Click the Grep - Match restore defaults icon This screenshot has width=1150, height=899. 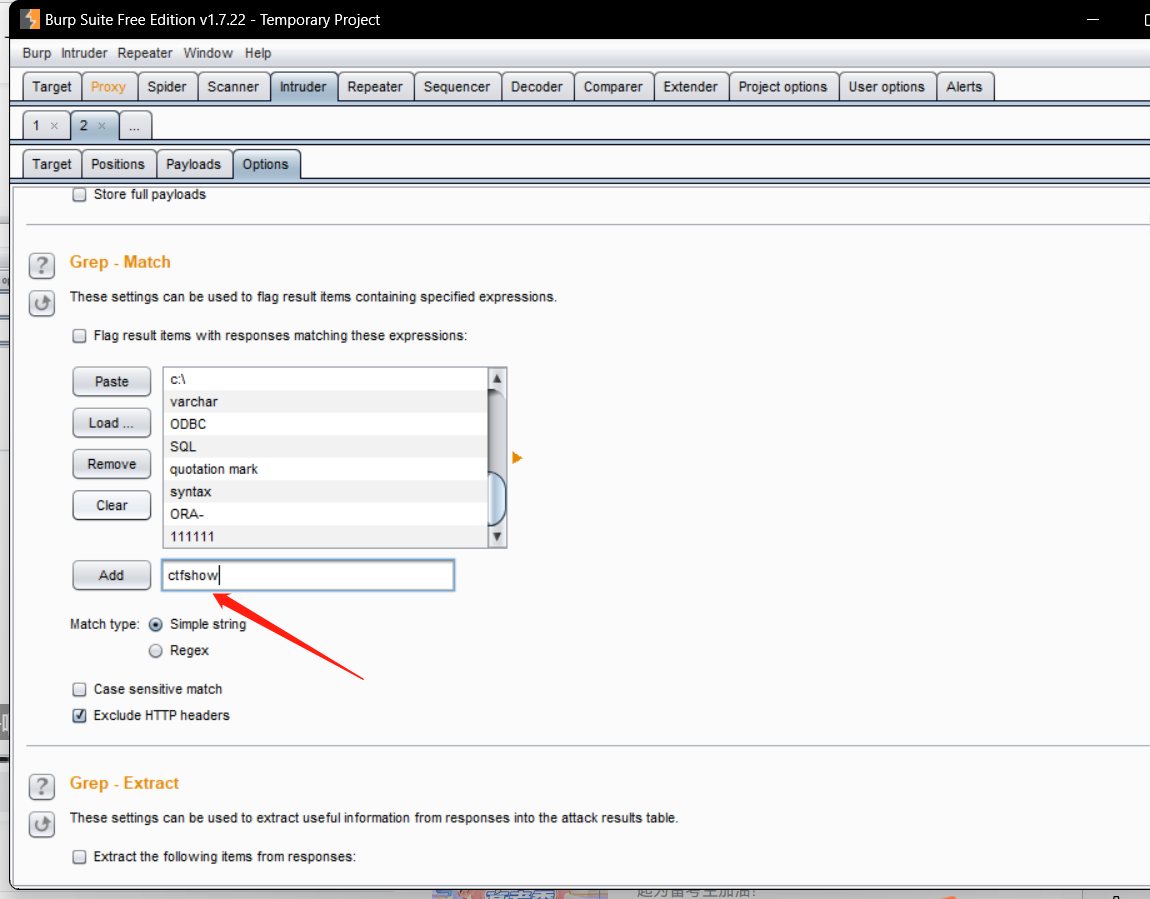(41, 303)
